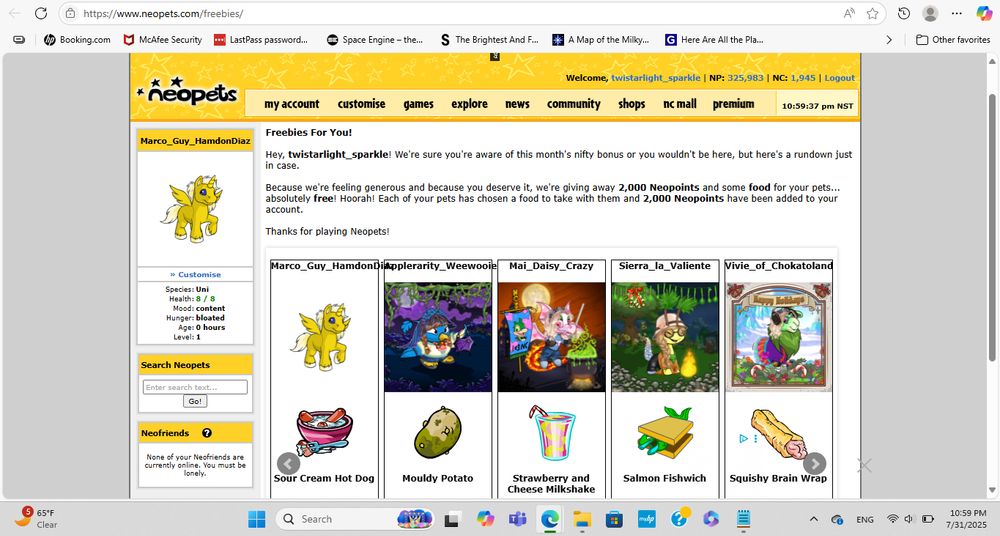Click the Sour Cream Hot Dog food icon
The width and height of the screenshot is (1000, 536).
[324, 432]
